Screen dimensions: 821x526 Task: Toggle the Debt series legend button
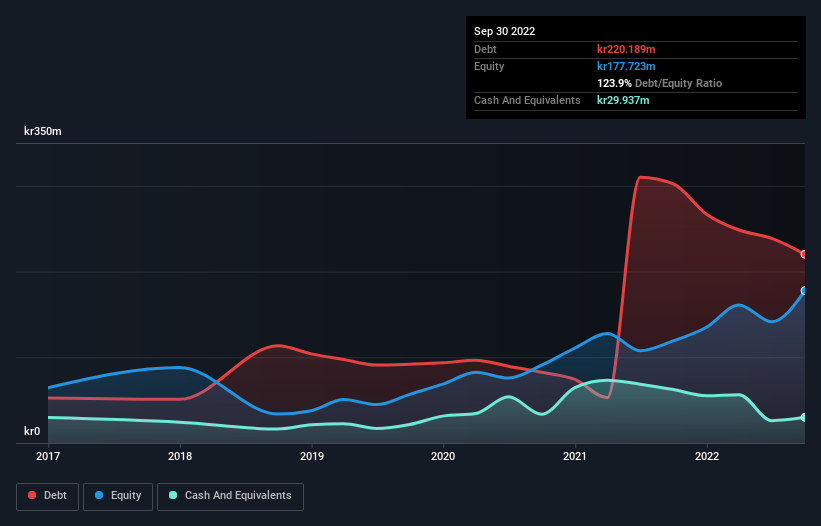47,496
